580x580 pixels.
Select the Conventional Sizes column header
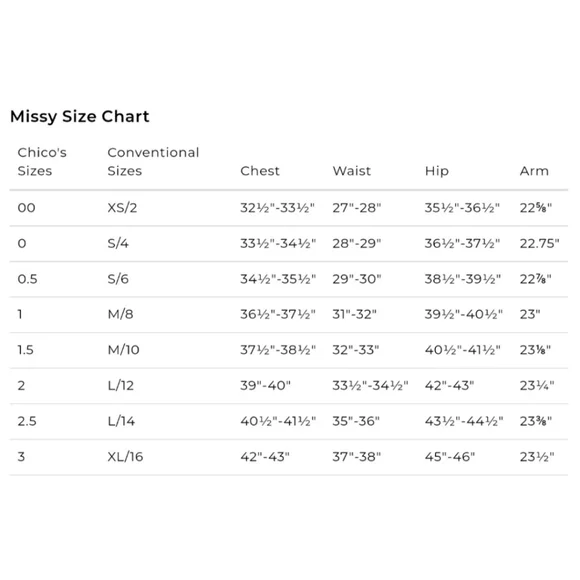coord(153,162)
